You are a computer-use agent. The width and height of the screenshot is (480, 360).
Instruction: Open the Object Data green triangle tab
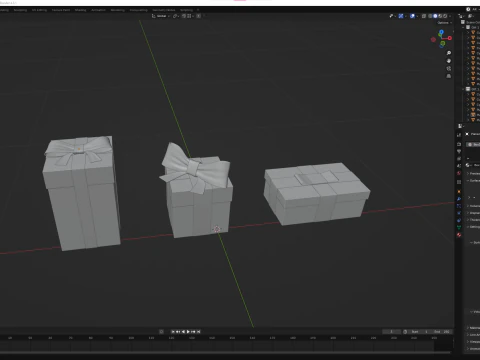coord(459,227)
